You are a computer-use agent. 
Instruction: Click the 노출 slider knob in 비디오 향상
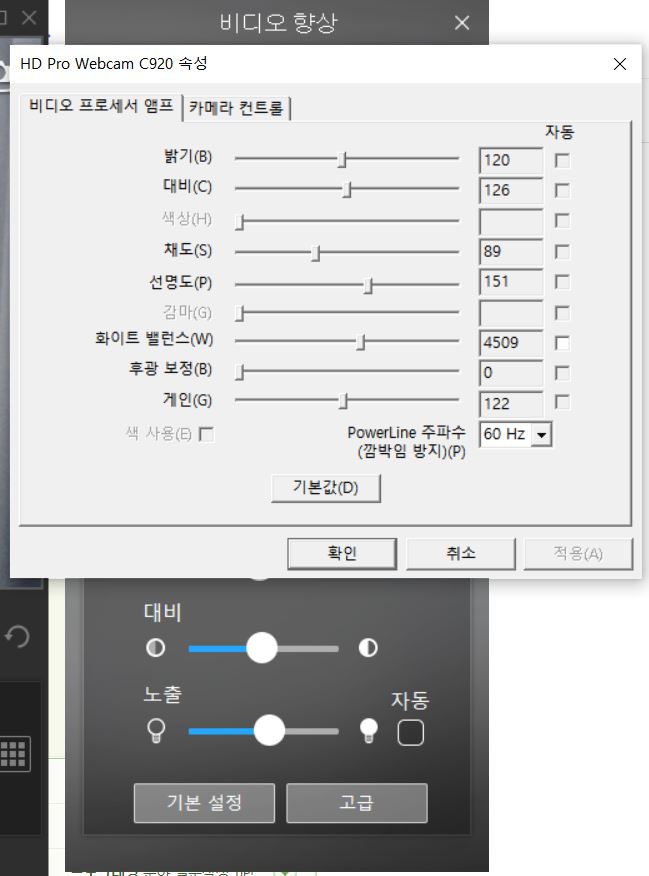coord(269,730)
